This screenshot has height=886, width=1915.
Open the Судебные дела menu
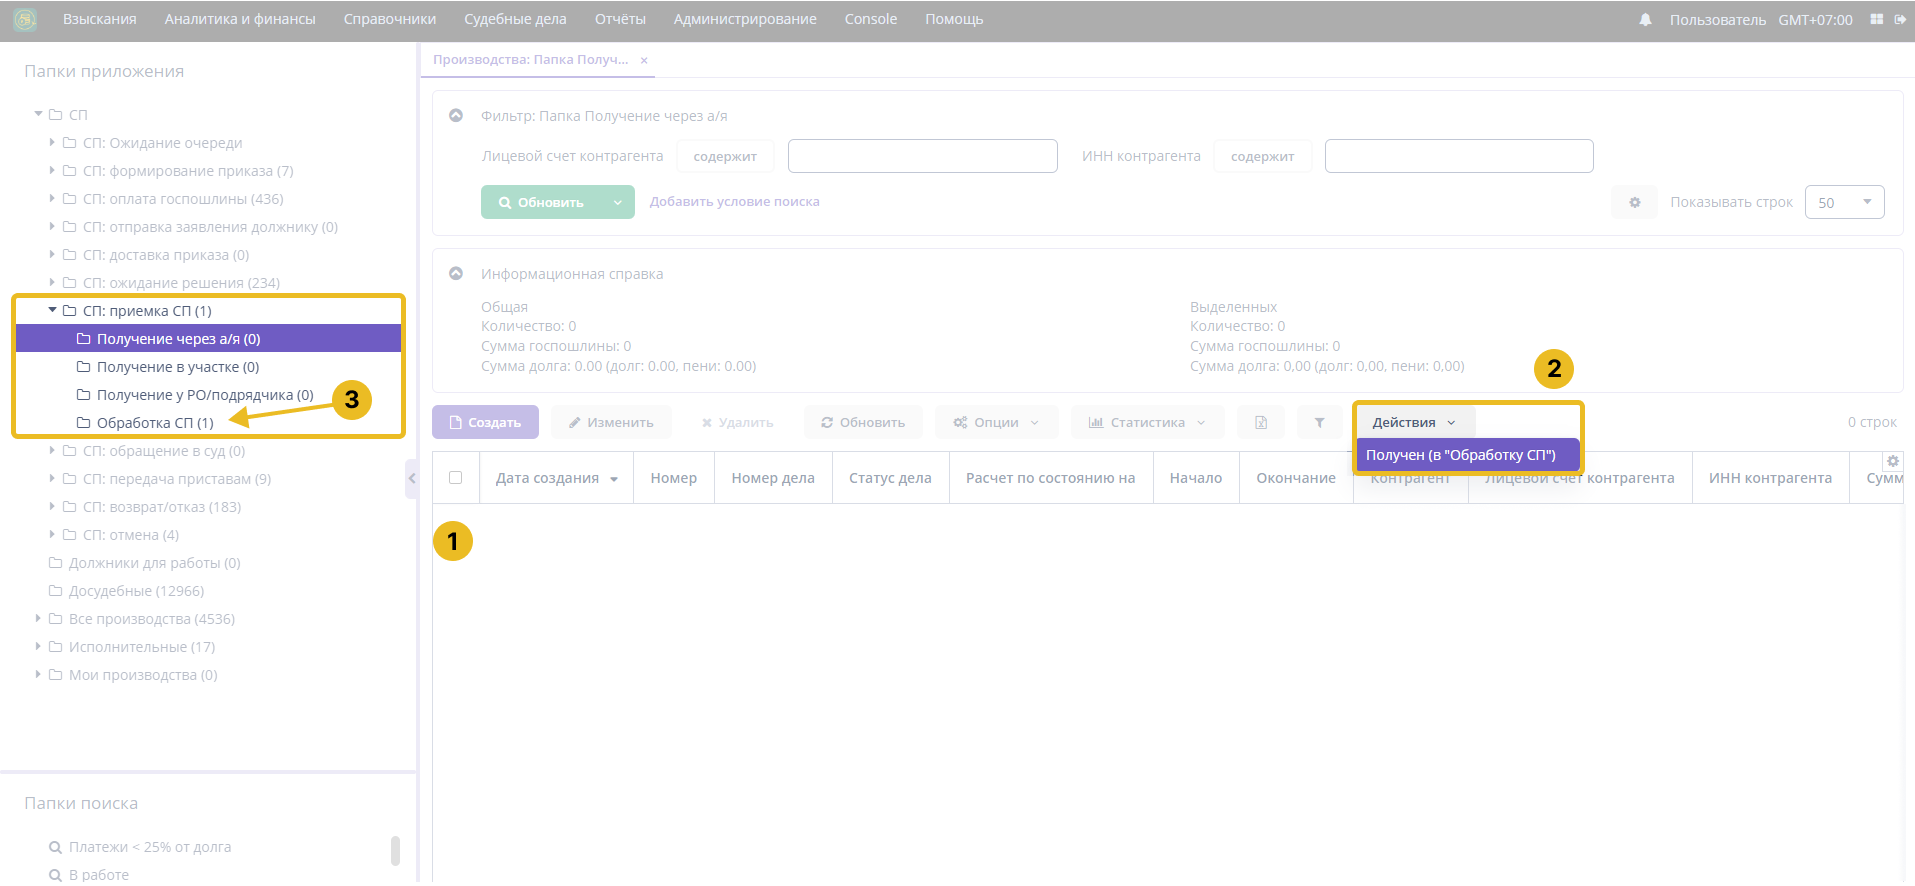tap(515, 19)
